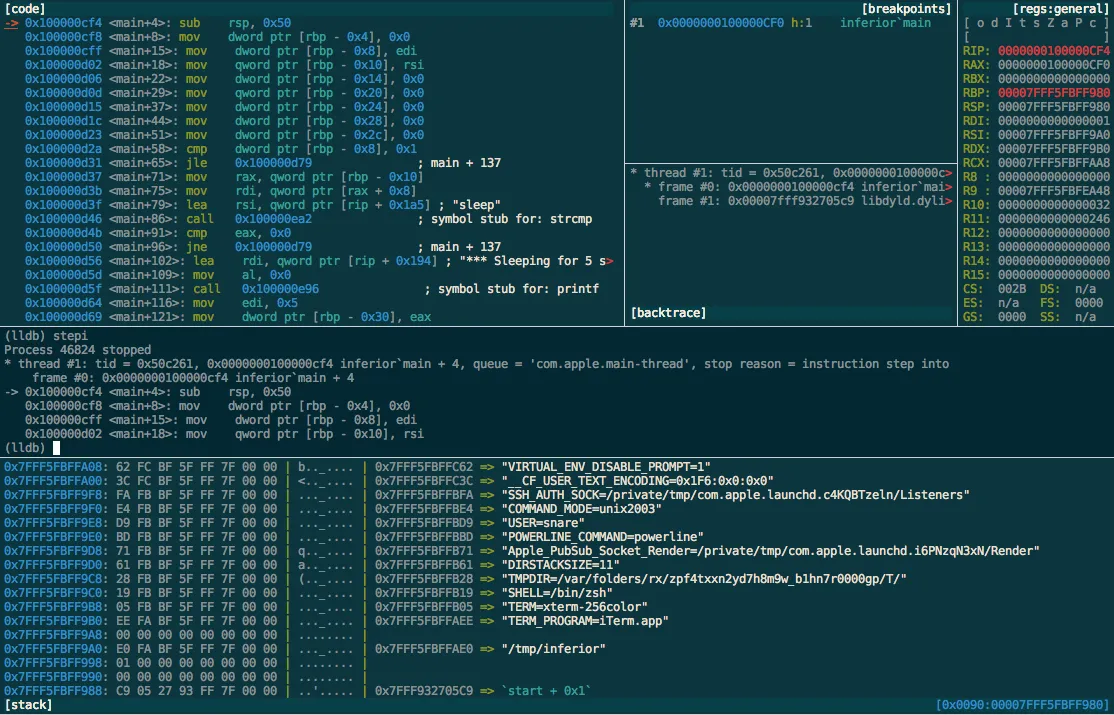Select breakpoint #1 at inferior`main
Image resolution: width=1114 pixels, height=715 pixels.
[780, 23]
